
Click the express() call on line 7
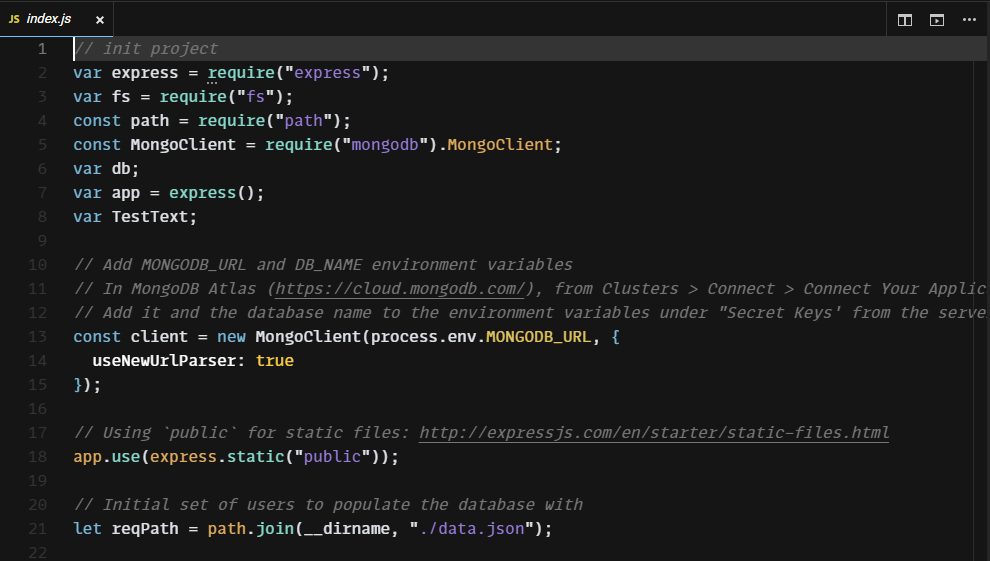[217, 192]
